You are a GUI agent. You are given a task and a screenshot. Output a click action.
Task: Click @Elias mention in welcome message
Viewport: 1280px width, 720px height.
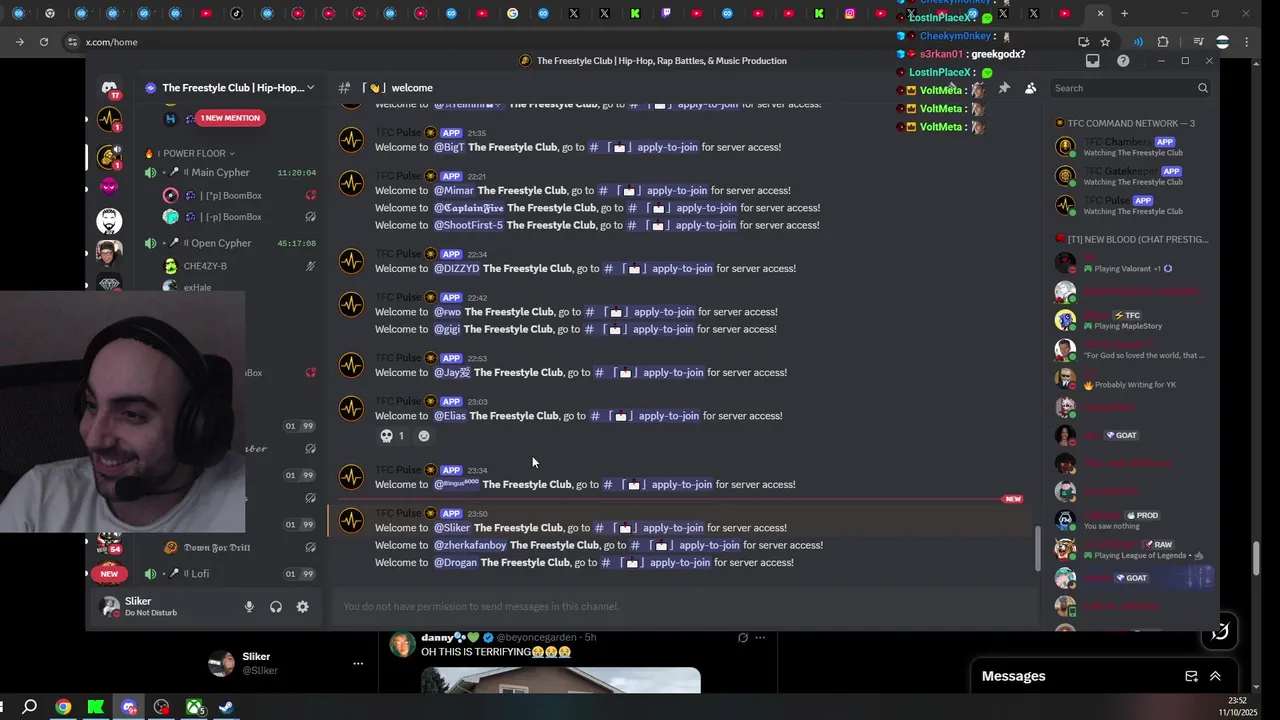[x=449, y=416]
